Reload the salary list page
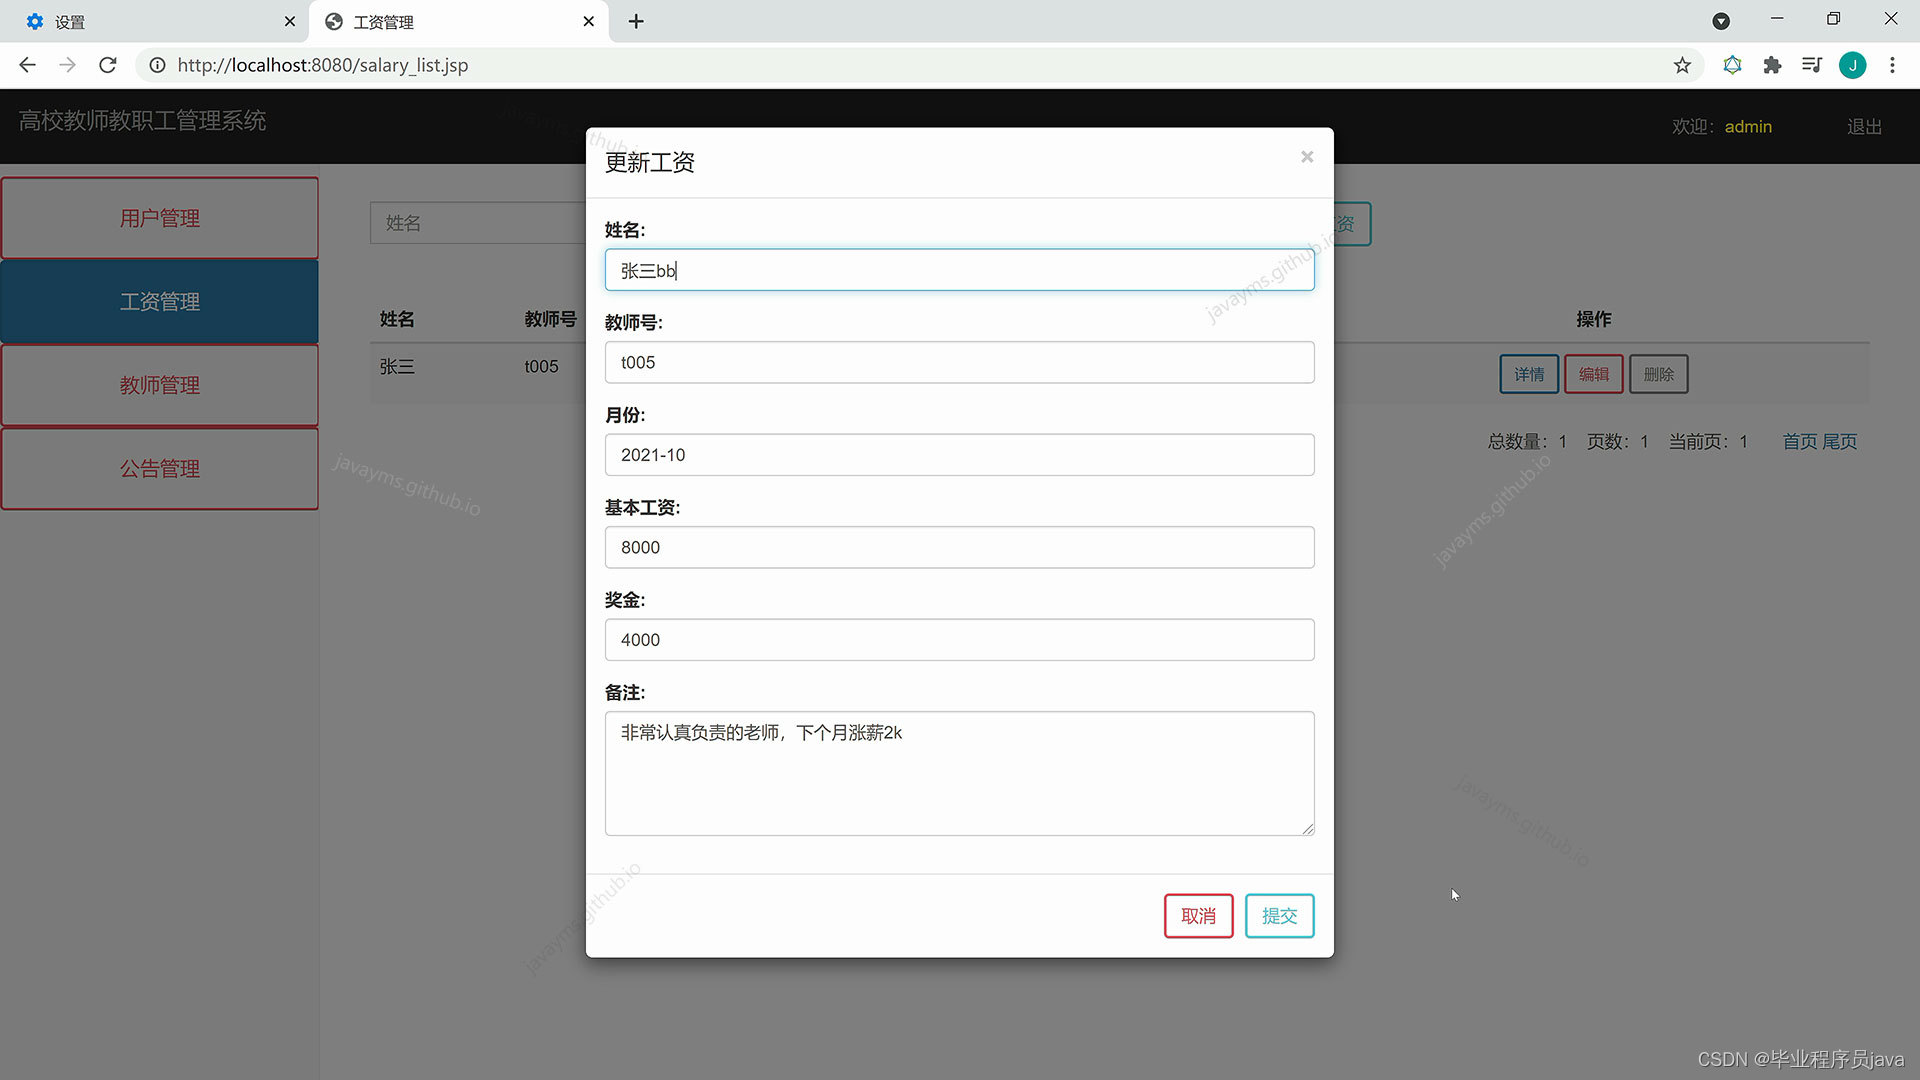The width and height of the screenshot is (1920, 1080). tap(108, 65)
